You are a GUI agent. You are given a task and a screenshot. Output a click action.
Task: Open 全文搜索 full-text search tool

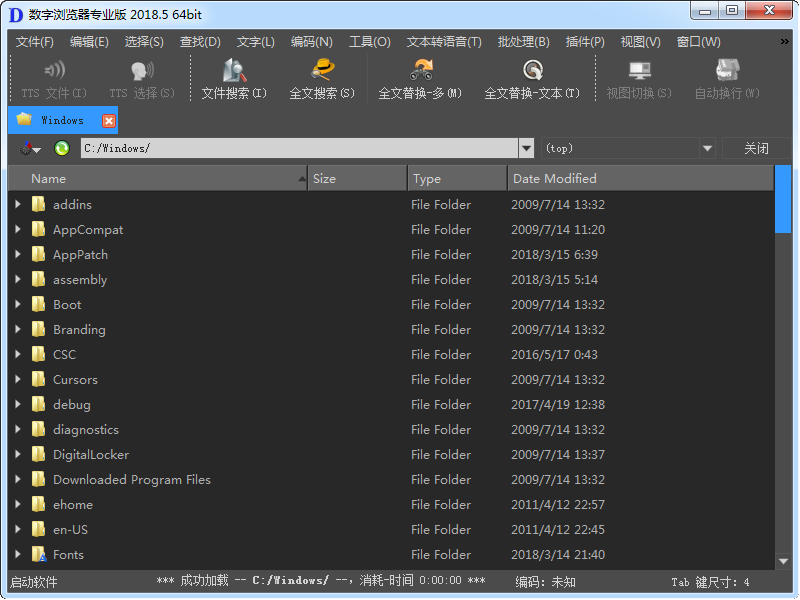[322, 79]
